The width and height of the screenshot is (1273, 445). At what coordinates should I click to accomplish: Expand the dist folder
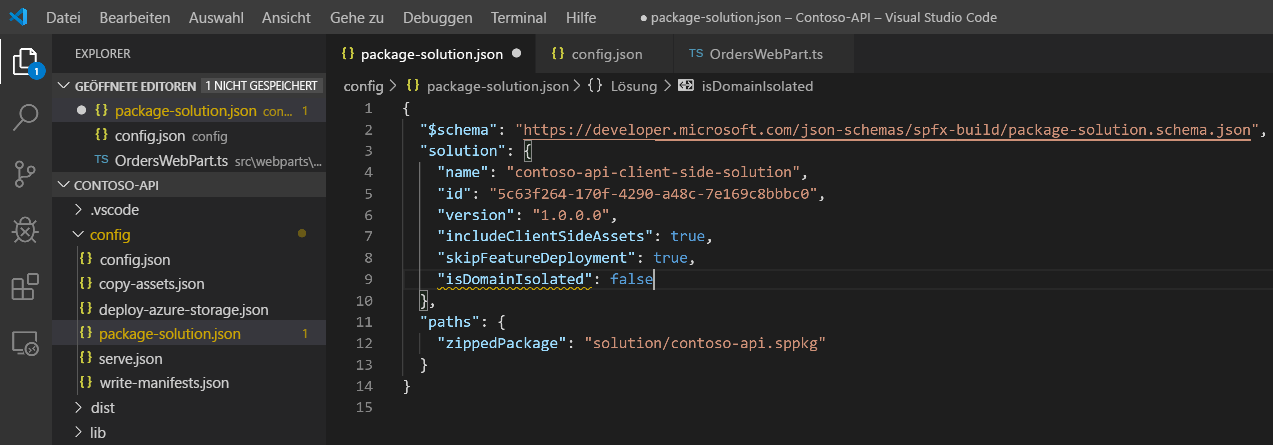189,407
